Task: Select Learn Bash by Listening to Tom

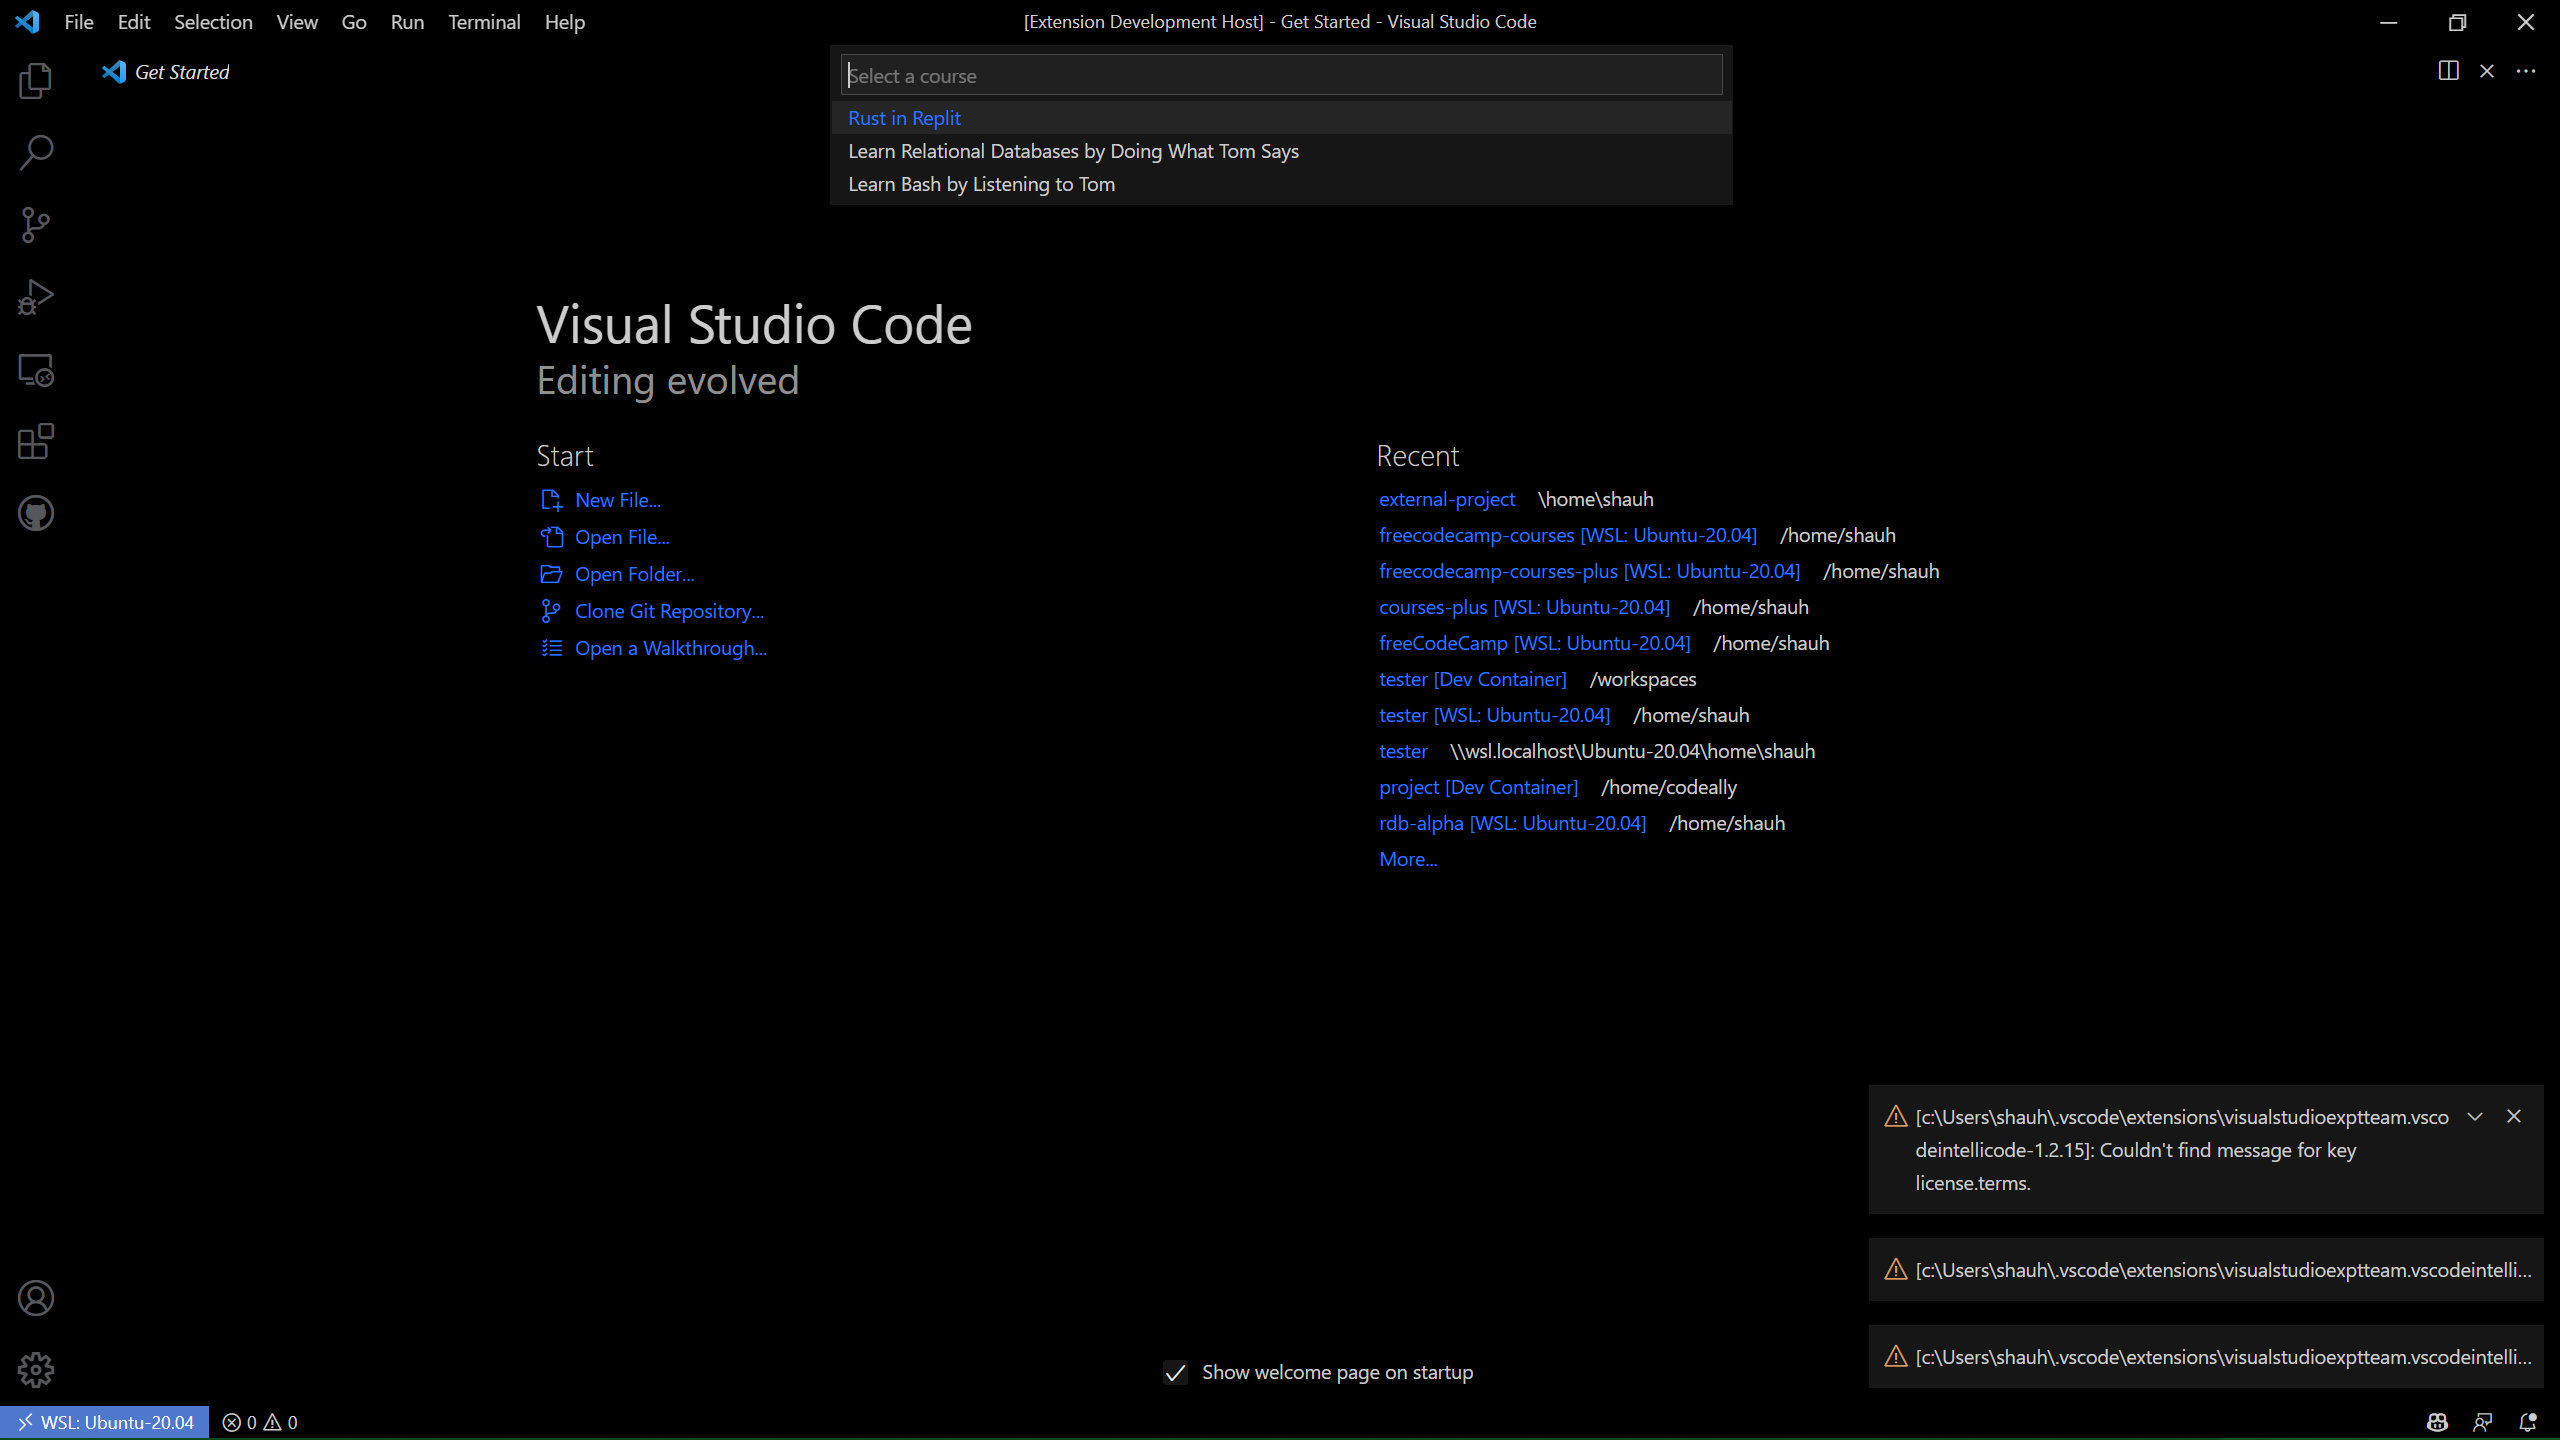Action: pyautogui.click(x=981, y=183)
